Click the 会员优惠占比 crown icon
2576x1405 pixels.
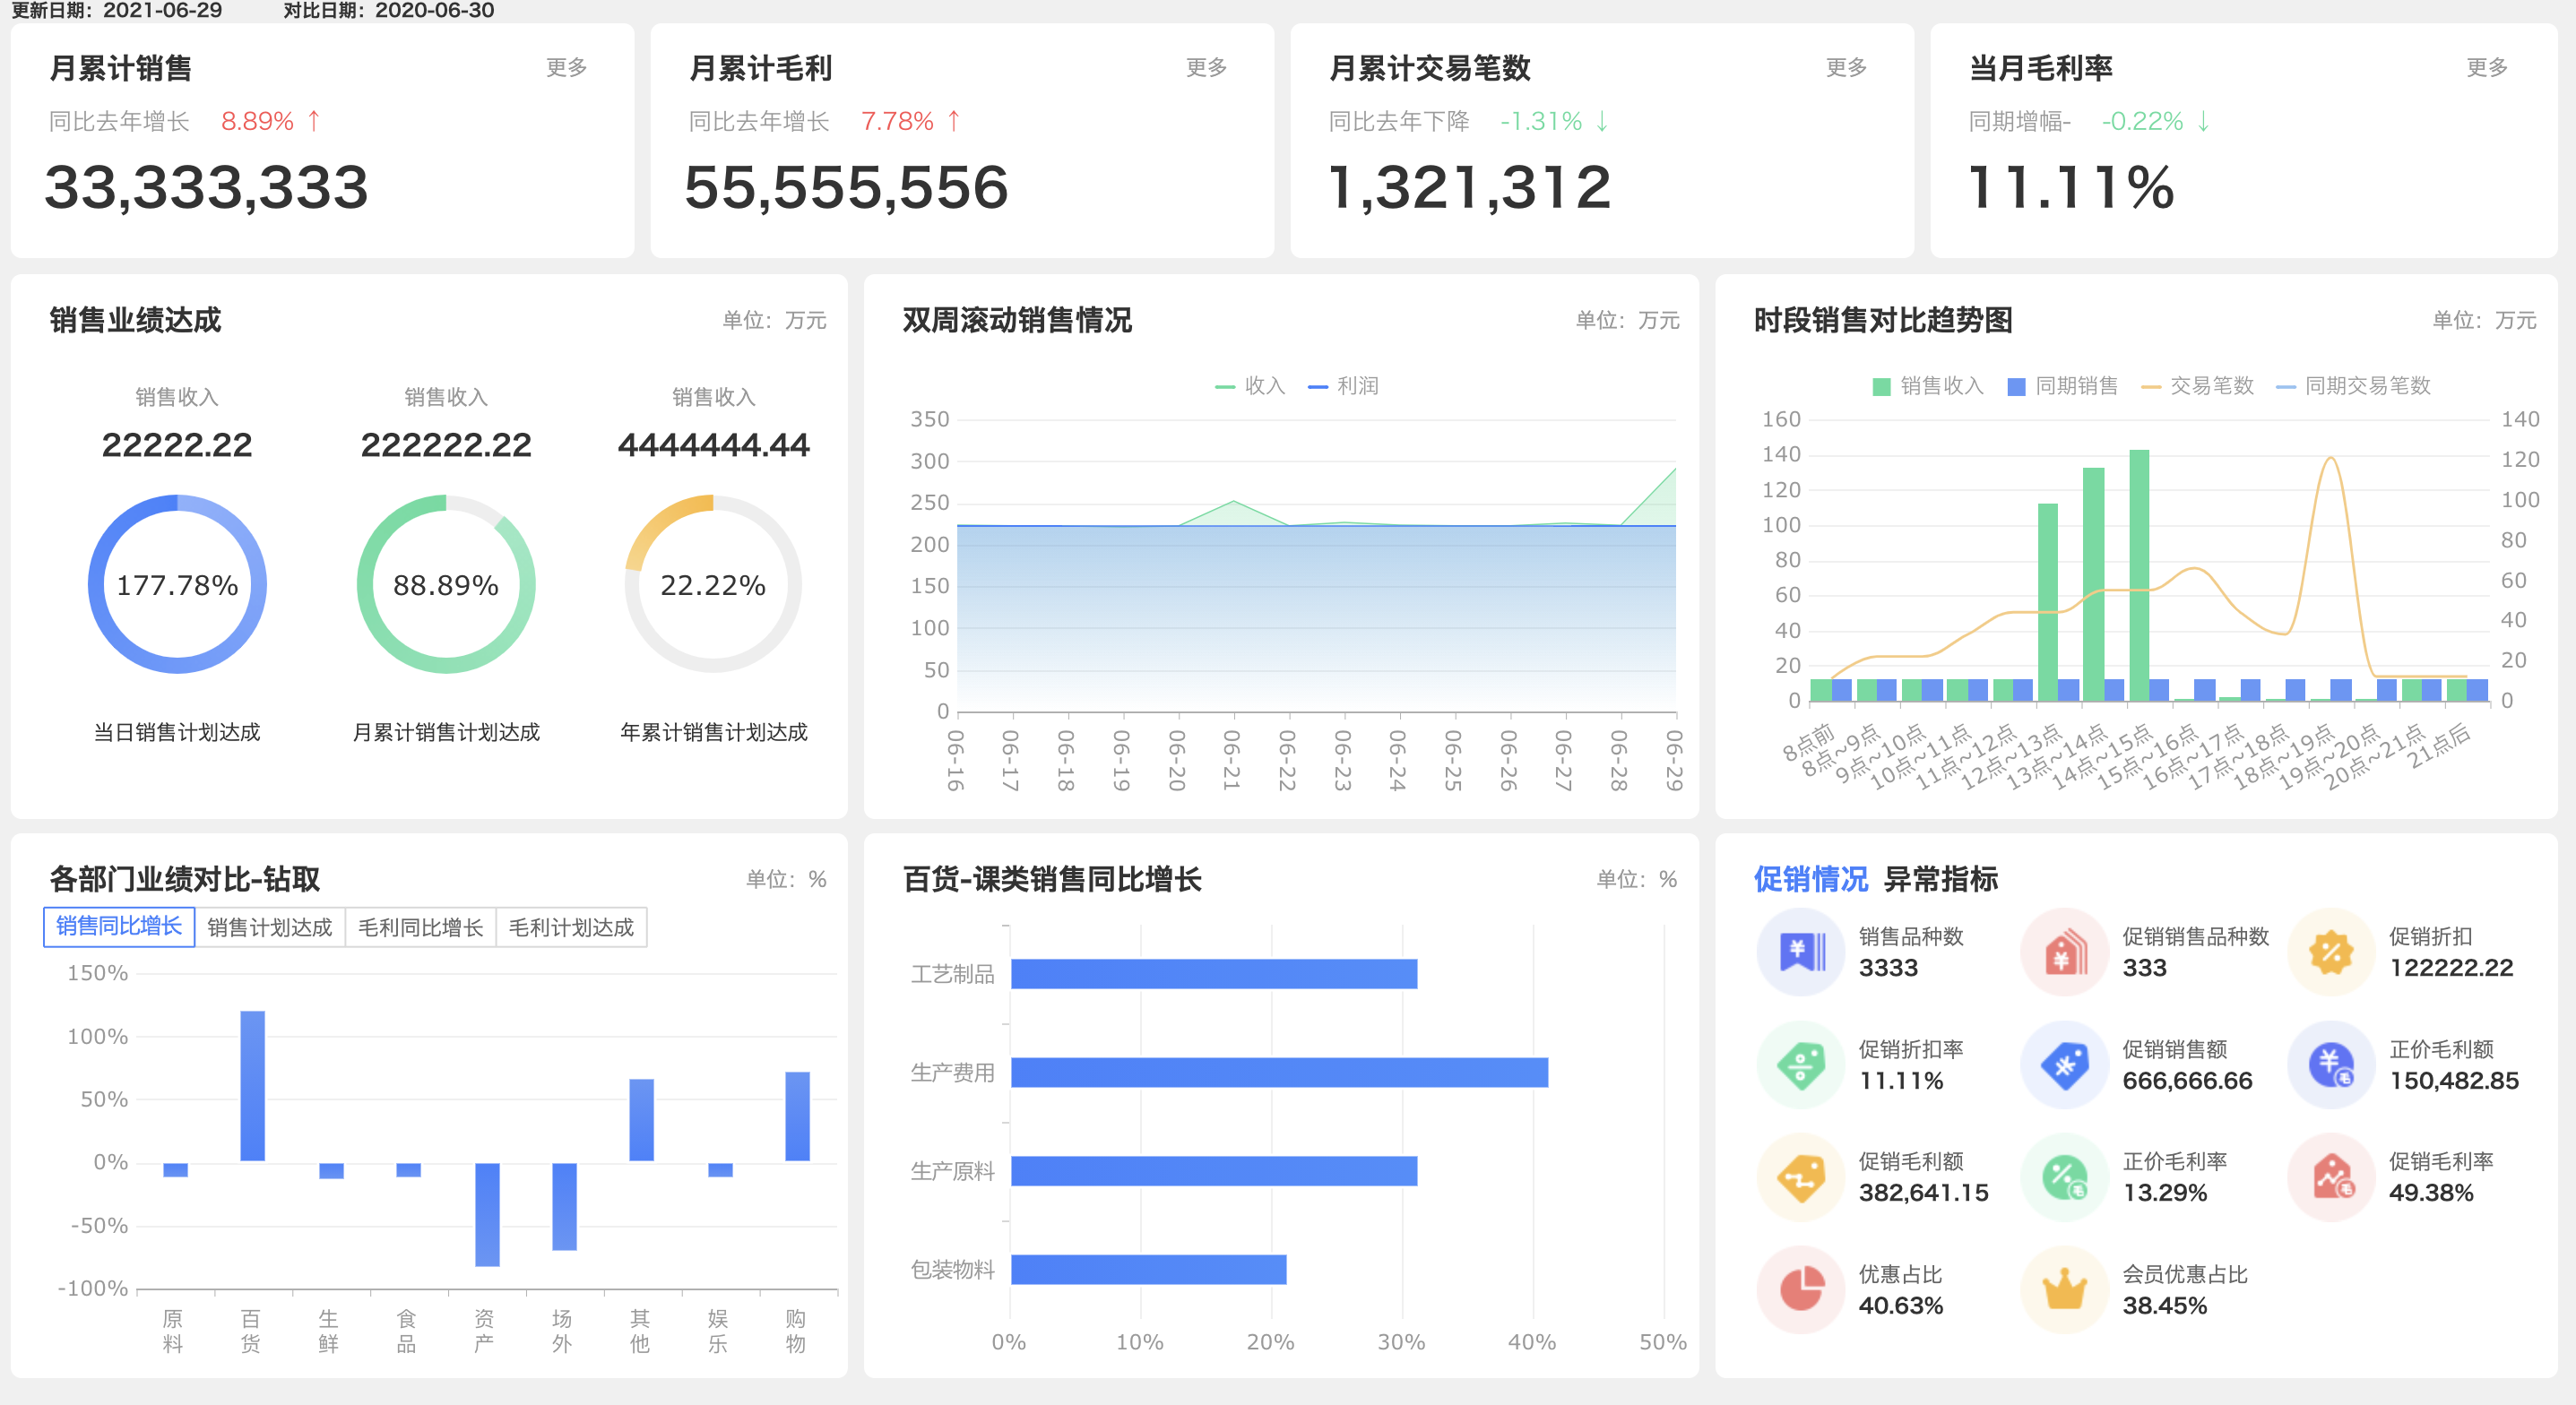pos(2064,1289)
